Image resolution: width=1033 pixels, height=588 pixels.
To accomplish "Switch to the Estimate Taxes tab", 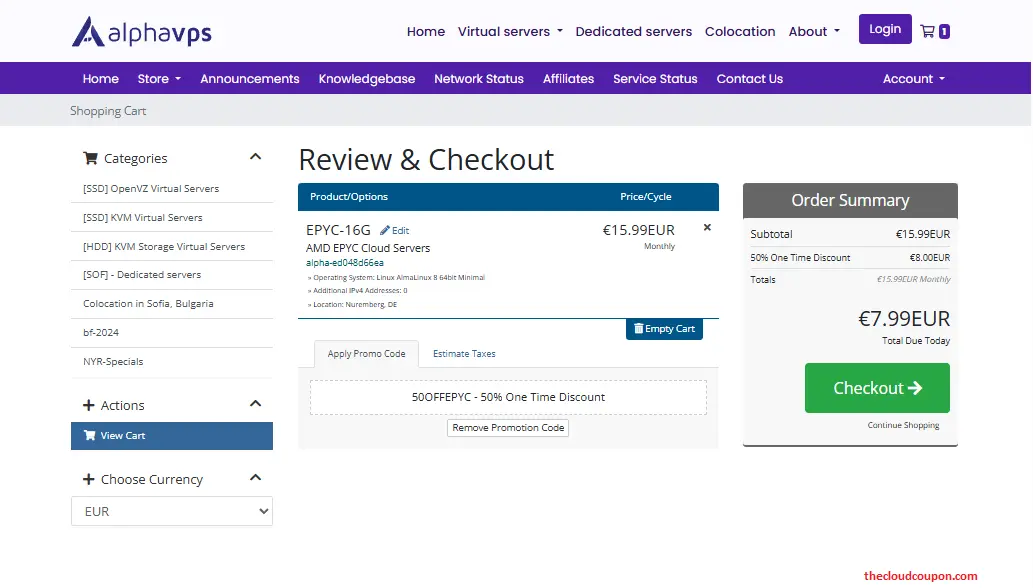I will [463, 353].
